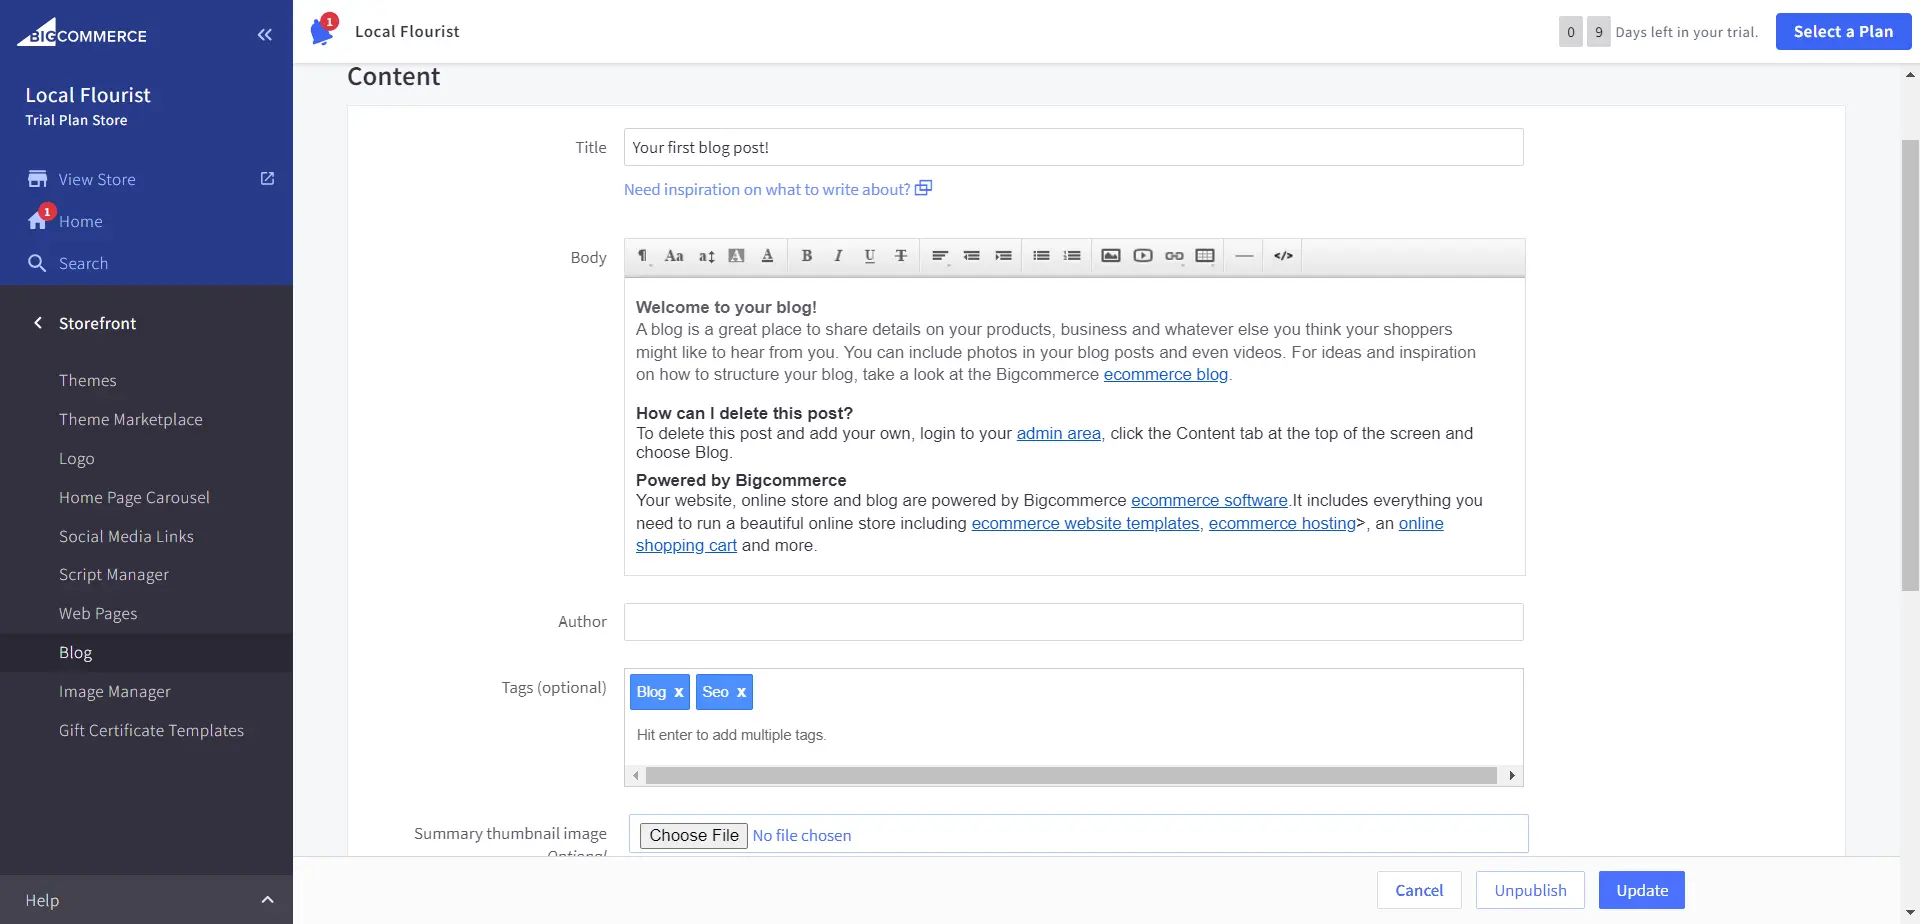Open 'Need inspiration on what to write about?' link
The image size is (1920, 924).
click(x=777, y=189)
